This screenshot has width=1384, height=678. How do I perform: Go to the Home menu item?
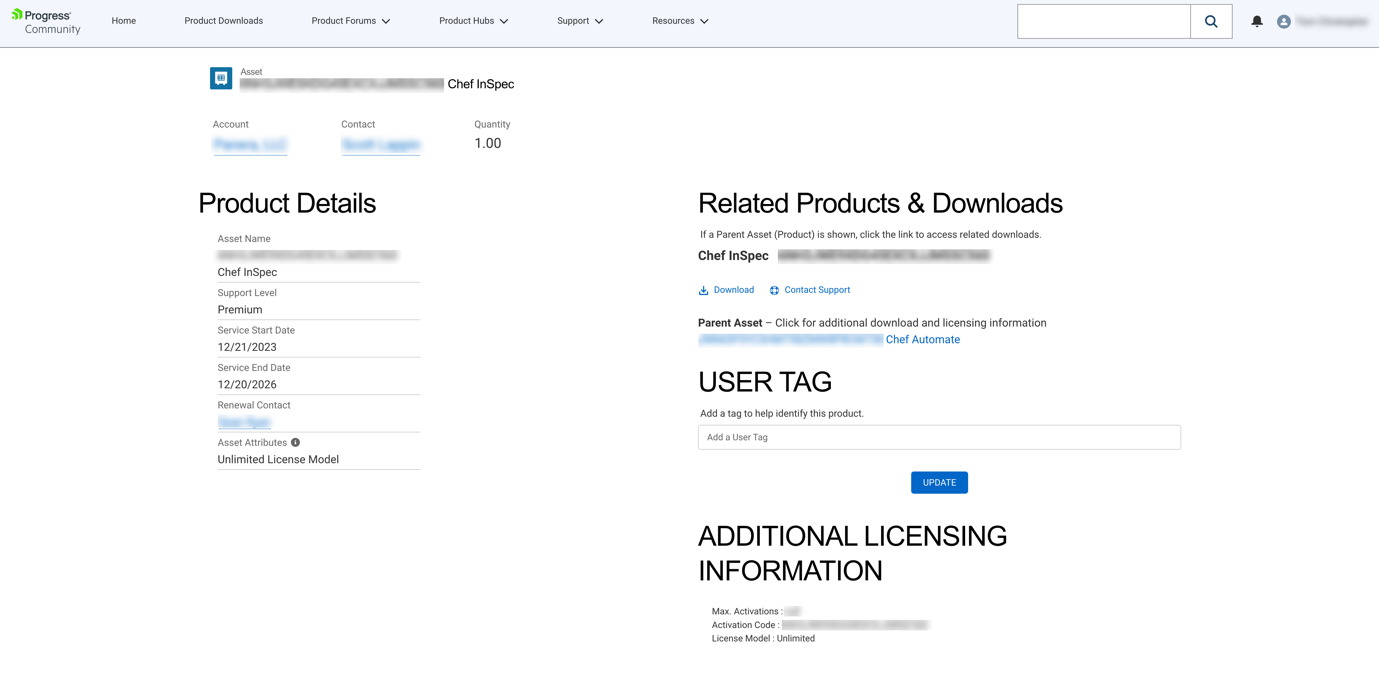tap(124, 21)
